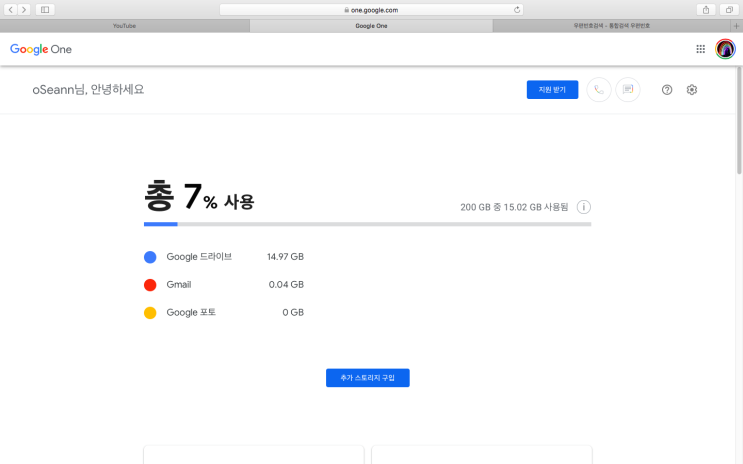The image size is (743, 464).
Task: Open settings with the gear icon
Action: [x=692, y=90]
